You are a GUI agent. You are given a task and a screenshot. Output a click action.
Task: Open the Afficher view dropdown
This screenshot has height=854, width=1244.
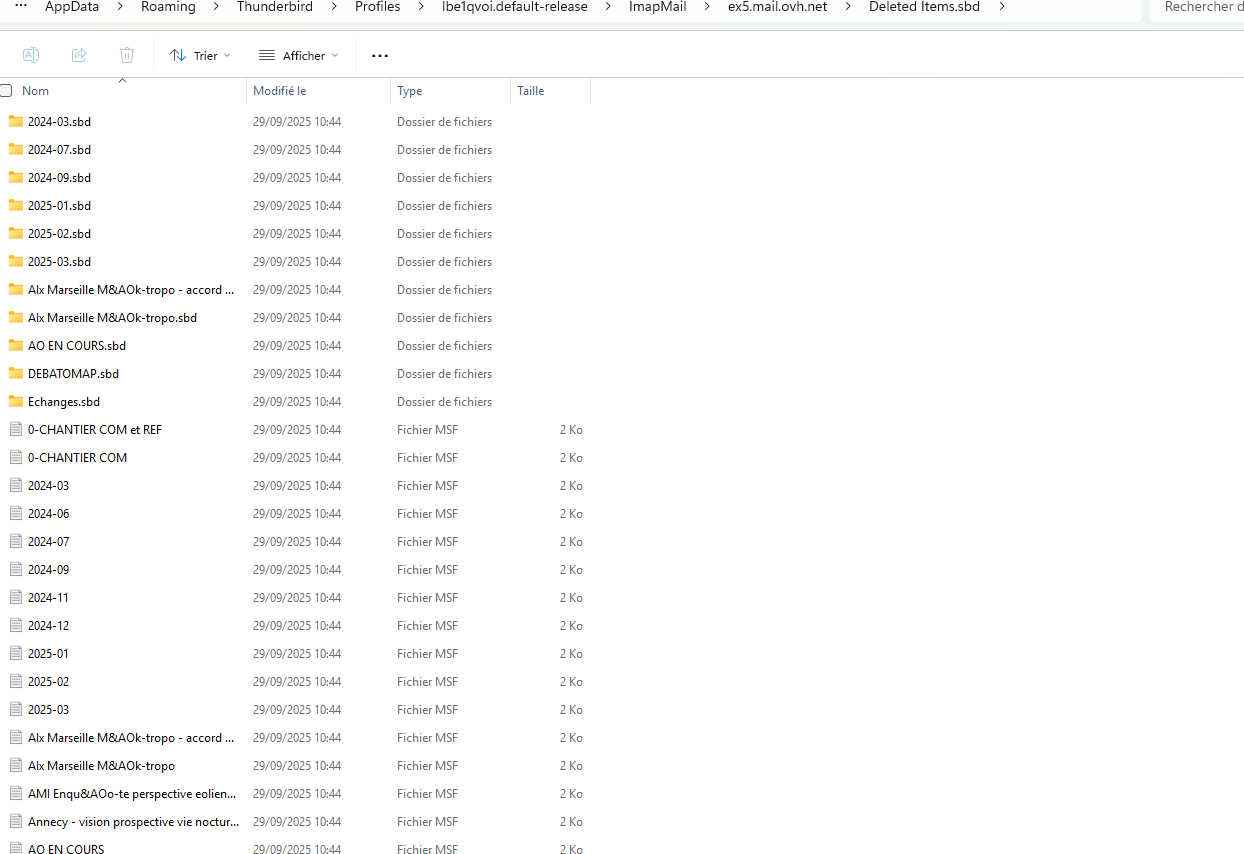click(298, 56)
